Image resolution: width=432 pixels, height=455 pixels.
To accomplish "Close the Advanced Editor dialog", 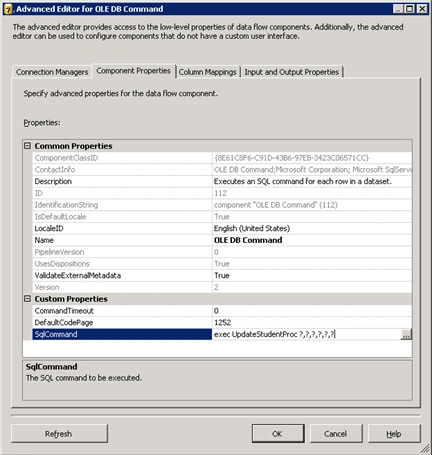I will 422,9.
